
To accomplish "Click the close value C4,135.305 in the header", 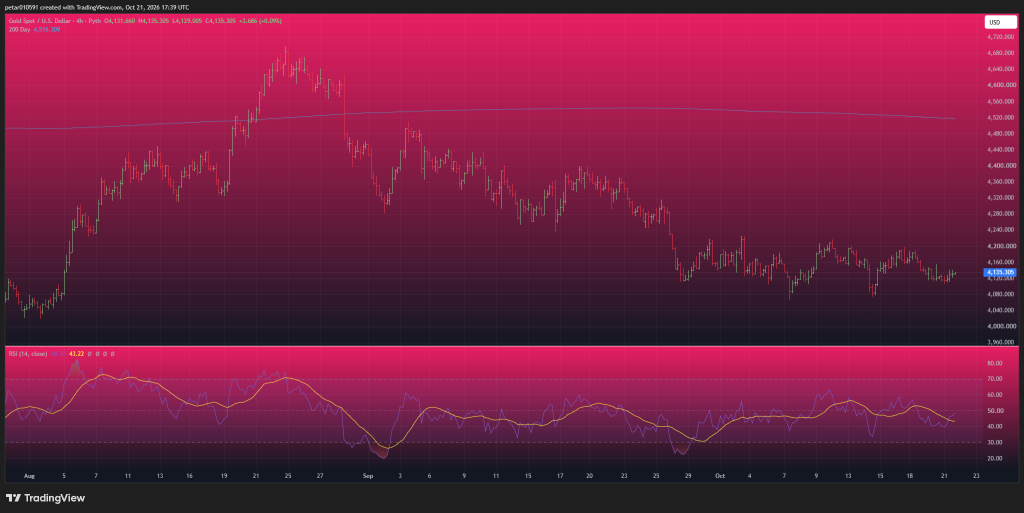I will tap(220, 21).
